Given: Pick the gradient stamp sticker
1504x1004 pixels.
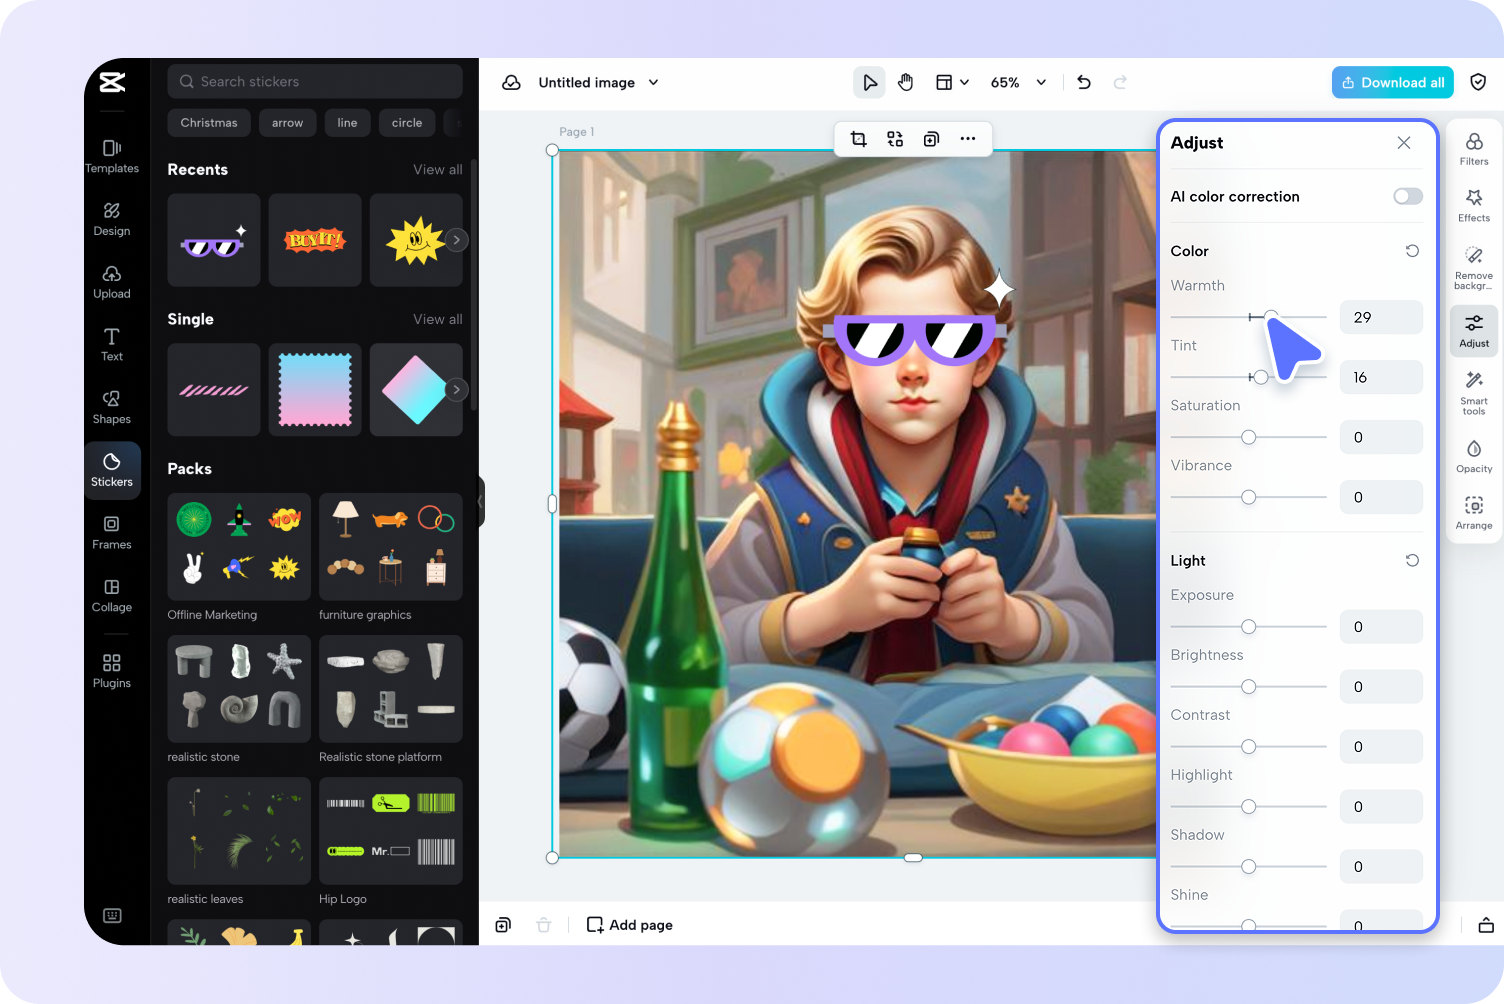Looking at the screenshot, I should pos(315,390).
